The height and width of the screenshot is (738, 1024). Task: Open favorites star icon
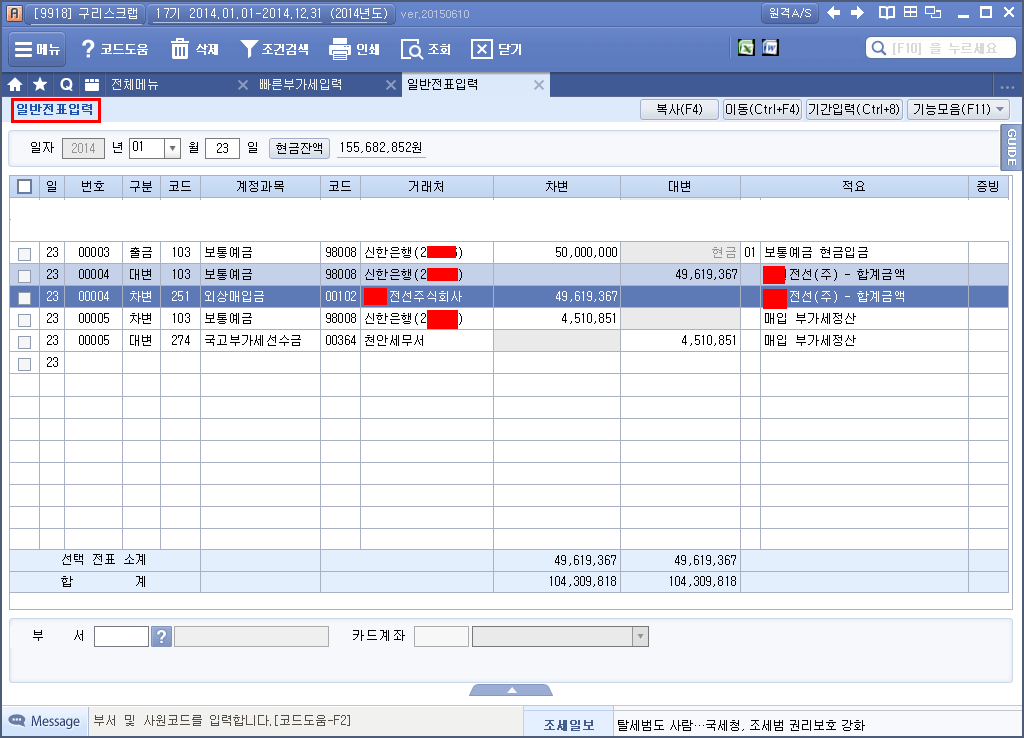tap(40, 84)
